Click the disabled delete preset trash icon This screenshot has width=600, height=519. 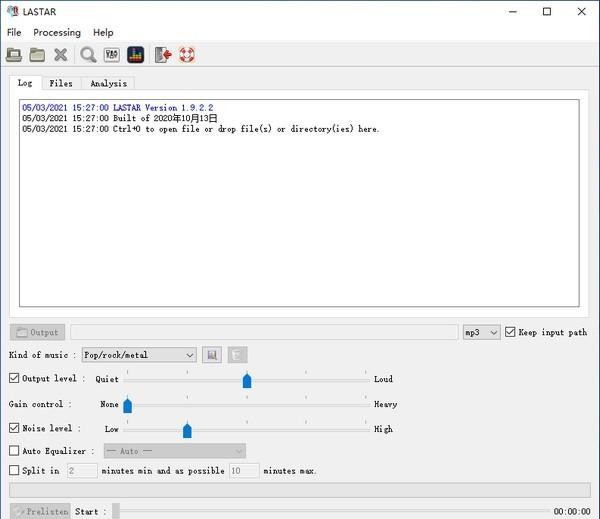[237, 355]
